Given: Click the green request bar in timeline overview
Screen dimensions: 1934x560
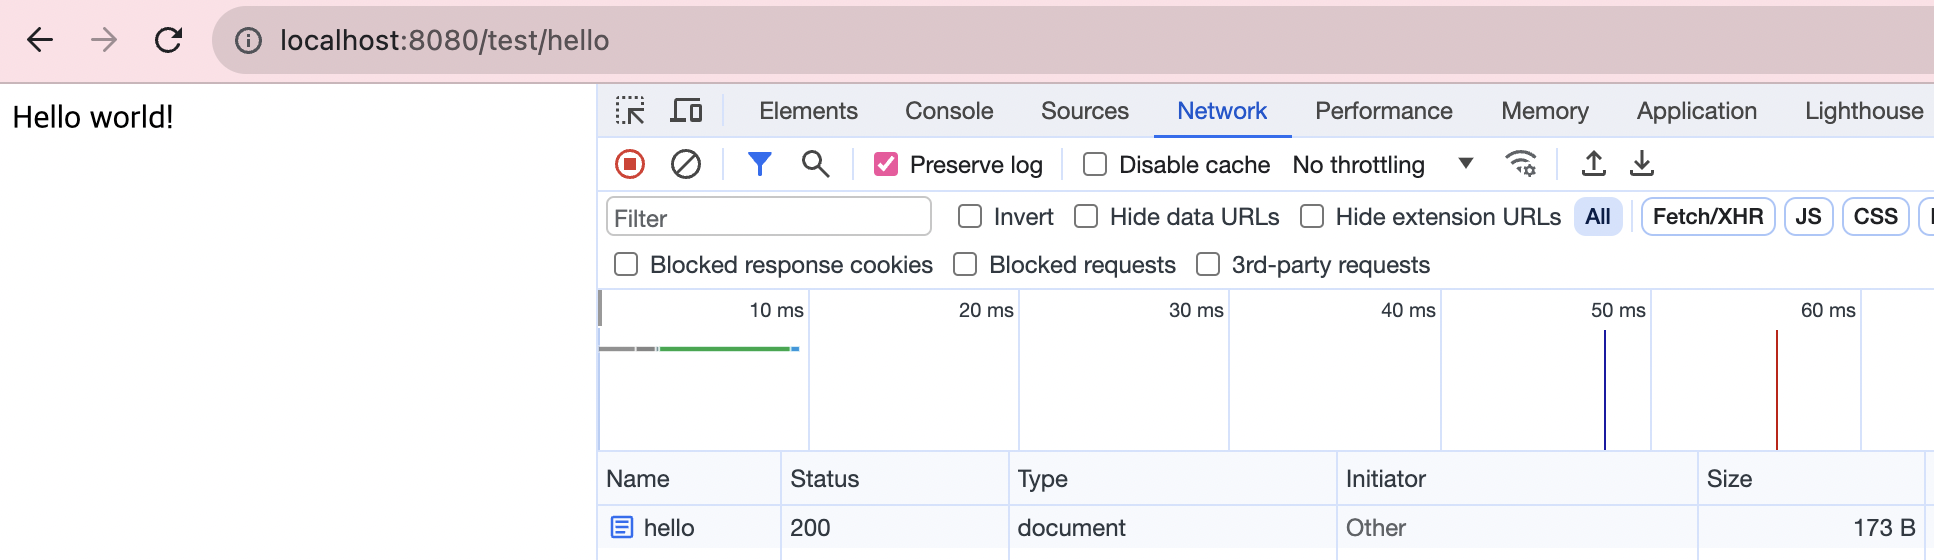Looking at the screenshot, I should pos(725,348).
